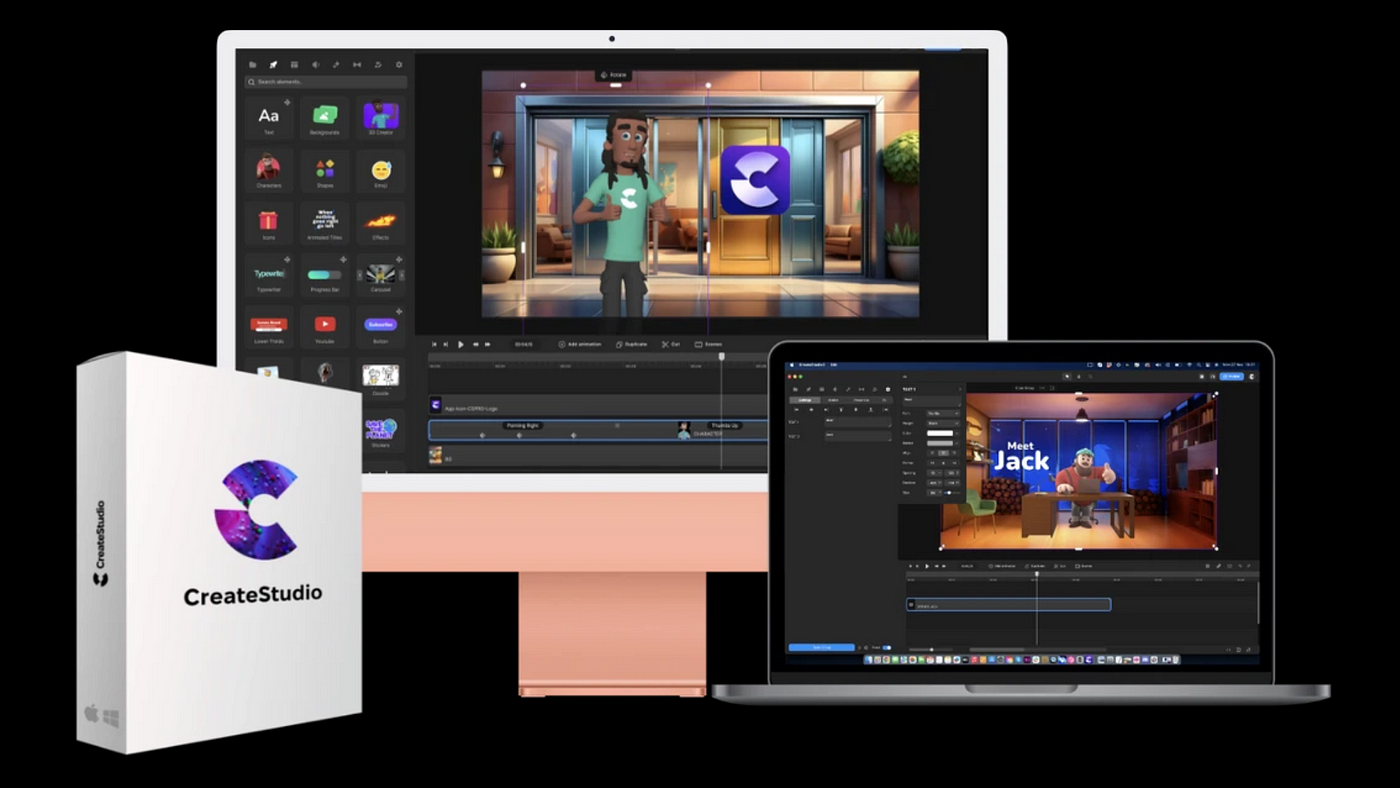Open the folder icon in iMac toolbar
Screen dimensions: 1400x788
[252, 65]
